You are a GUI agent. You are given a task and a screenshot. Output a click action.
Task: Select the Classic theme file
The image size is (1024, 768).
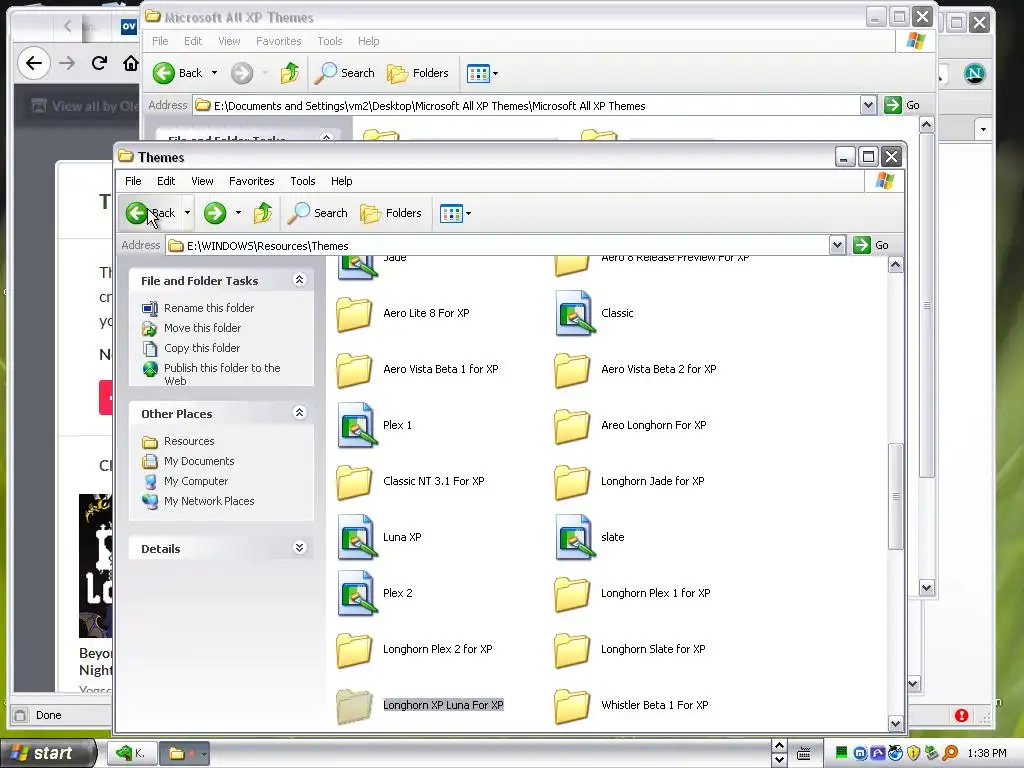tap(594, 313)
